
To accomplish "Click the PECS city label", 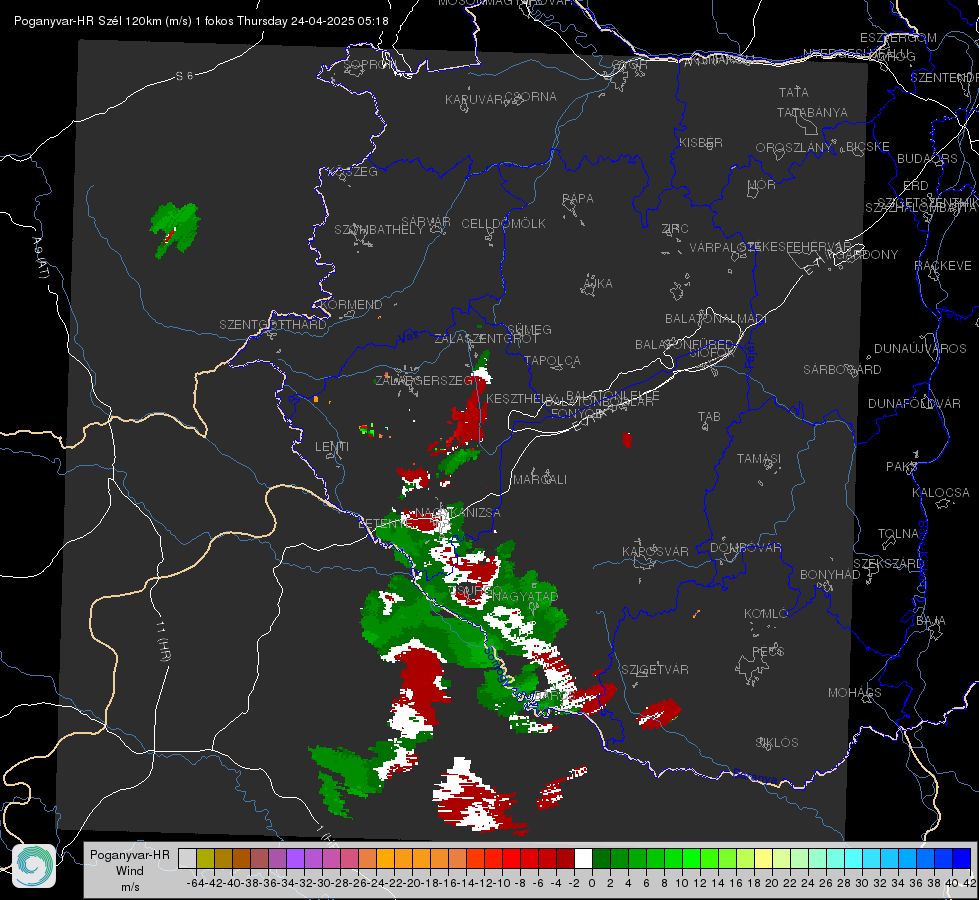I will (x=767, y=651).
